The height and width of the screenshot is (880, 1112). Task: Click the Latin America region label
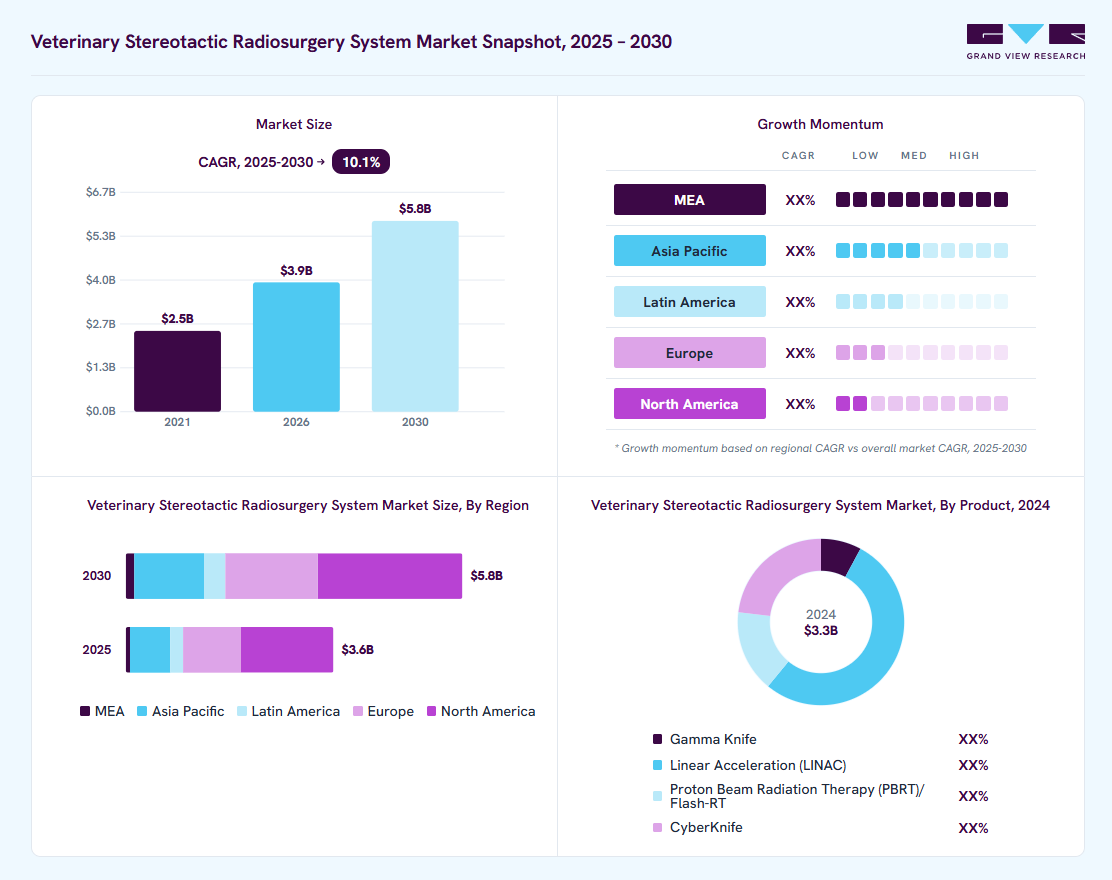689,302
